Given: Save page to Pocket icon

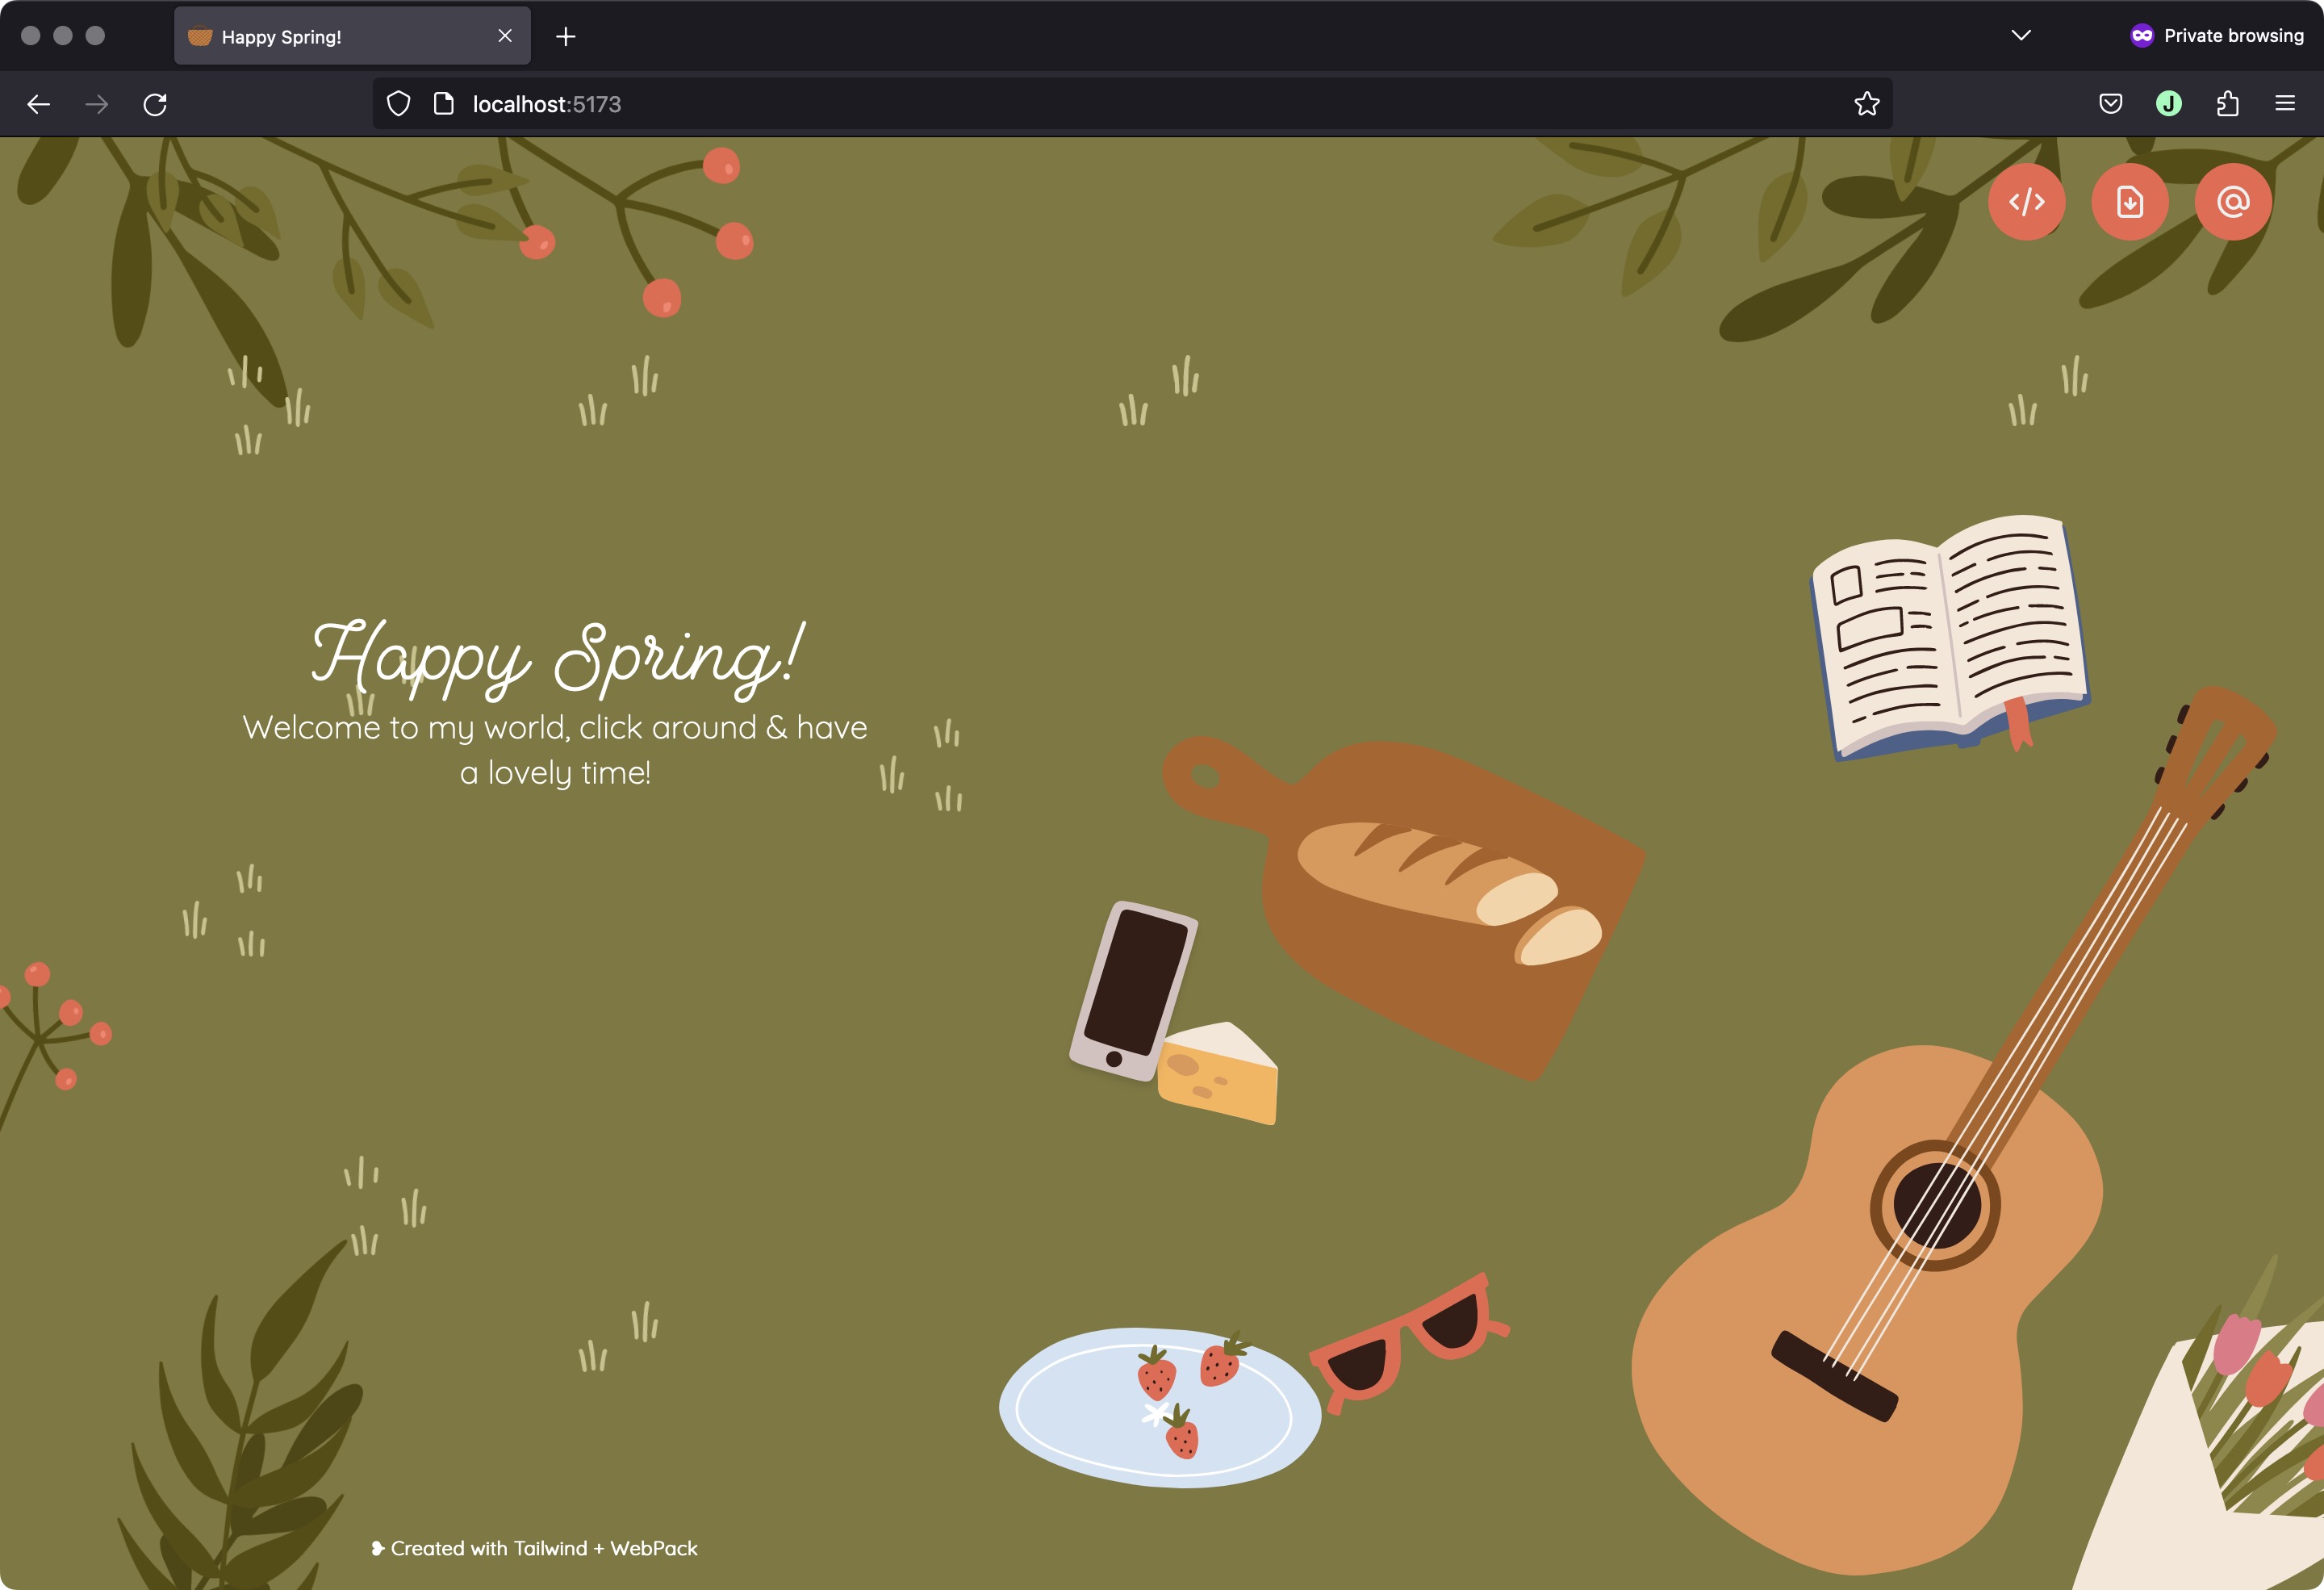Looking at the screenshot, I should (2110, 104).
